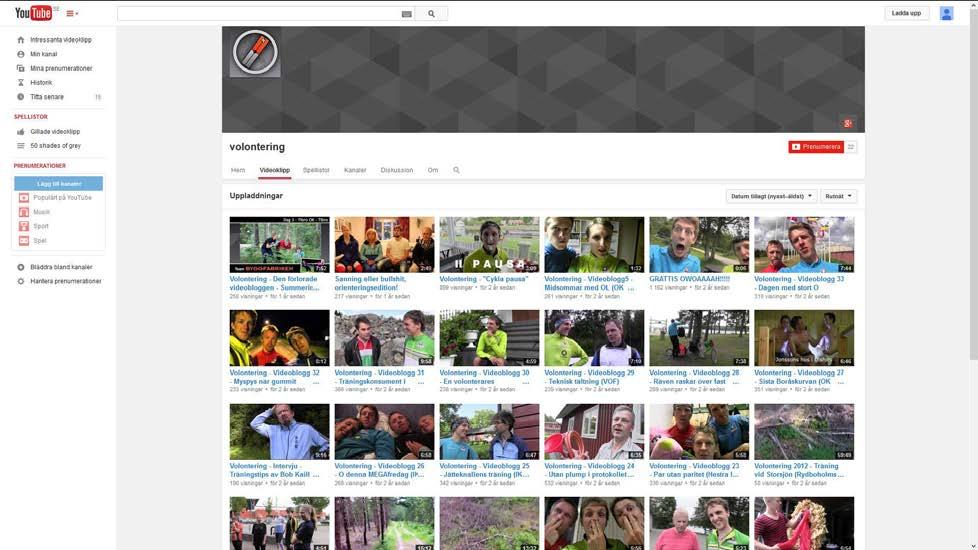Click the subscriber count box beside Prenumerera
Image resolution: width=978 pixels, height=550 pixels.
[x=851, y=147]
